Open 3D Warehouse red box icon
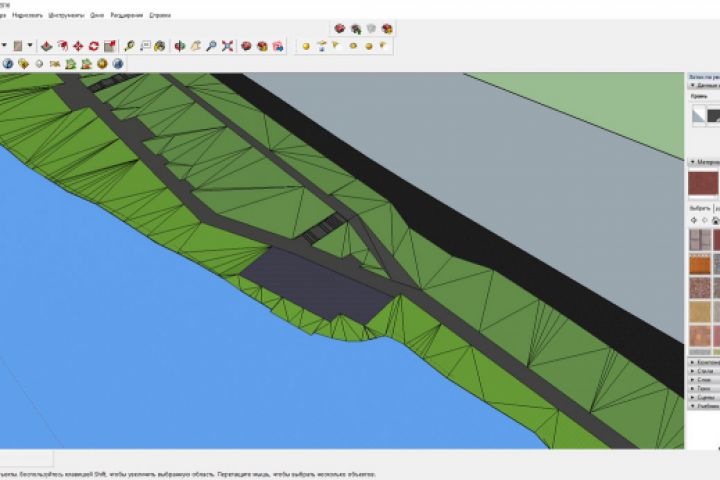The width and height of the screenshot is (720, 480). tap(247, 46)
